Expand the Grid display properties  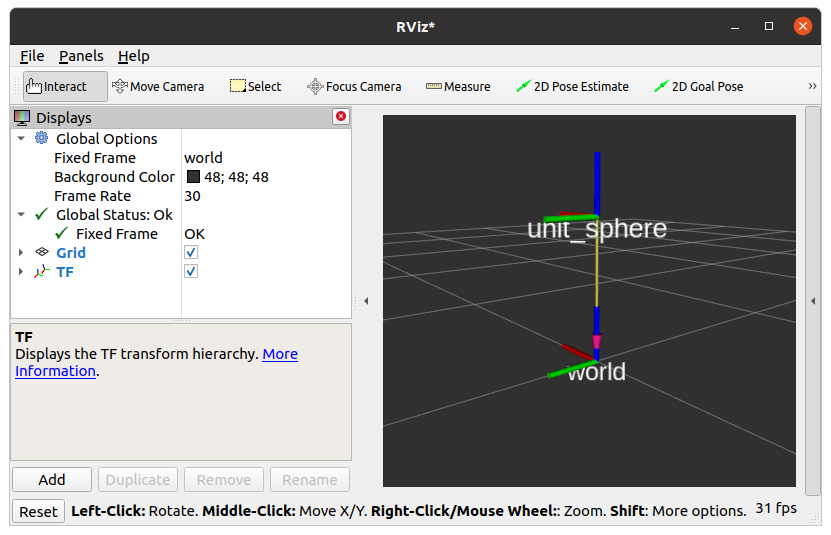21,252
